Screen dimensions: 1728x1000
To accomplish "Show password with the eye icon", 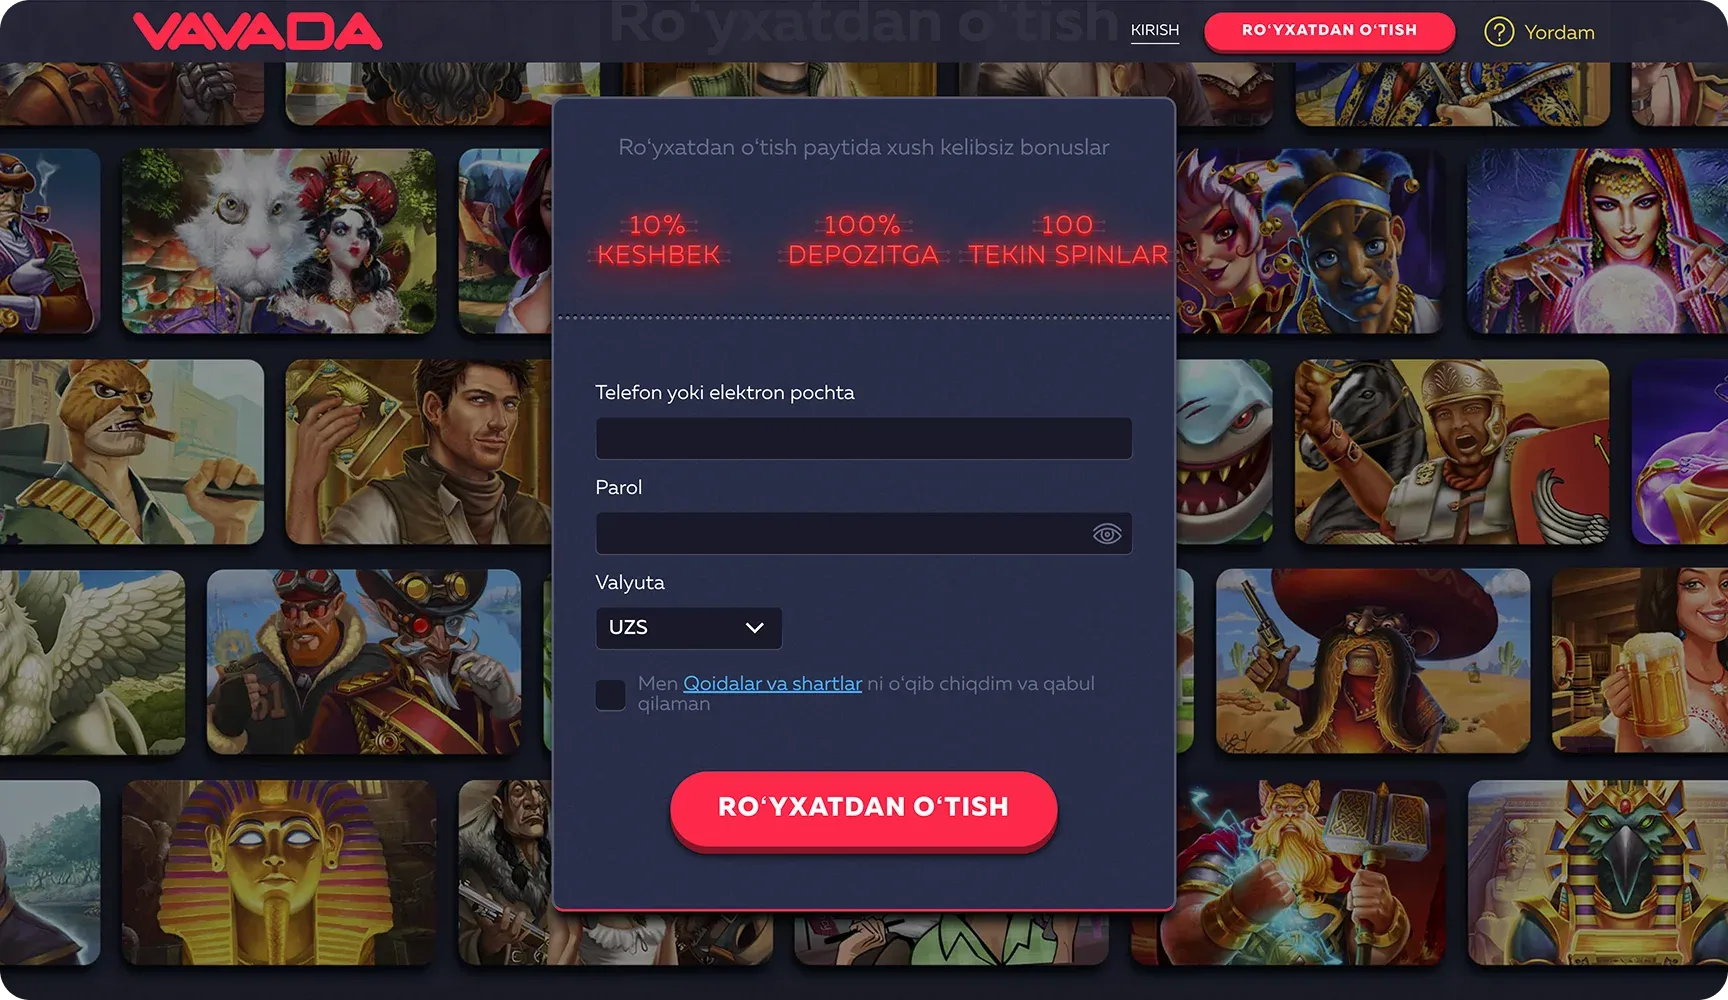I will [x=1106, y=534].
